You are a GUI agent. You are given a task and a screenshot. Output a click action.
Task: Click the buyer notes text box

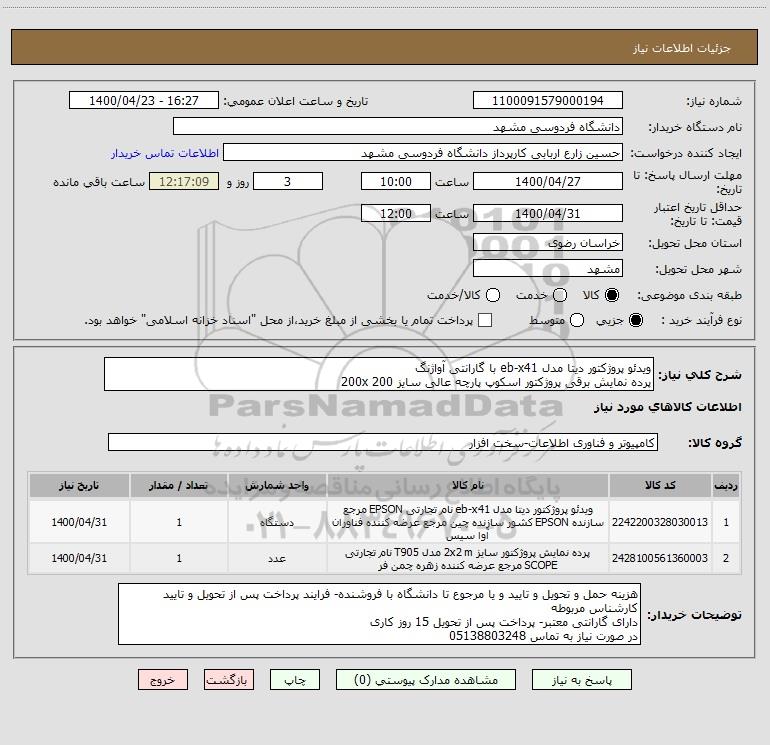pyautogui.click(x=379, y=614)
